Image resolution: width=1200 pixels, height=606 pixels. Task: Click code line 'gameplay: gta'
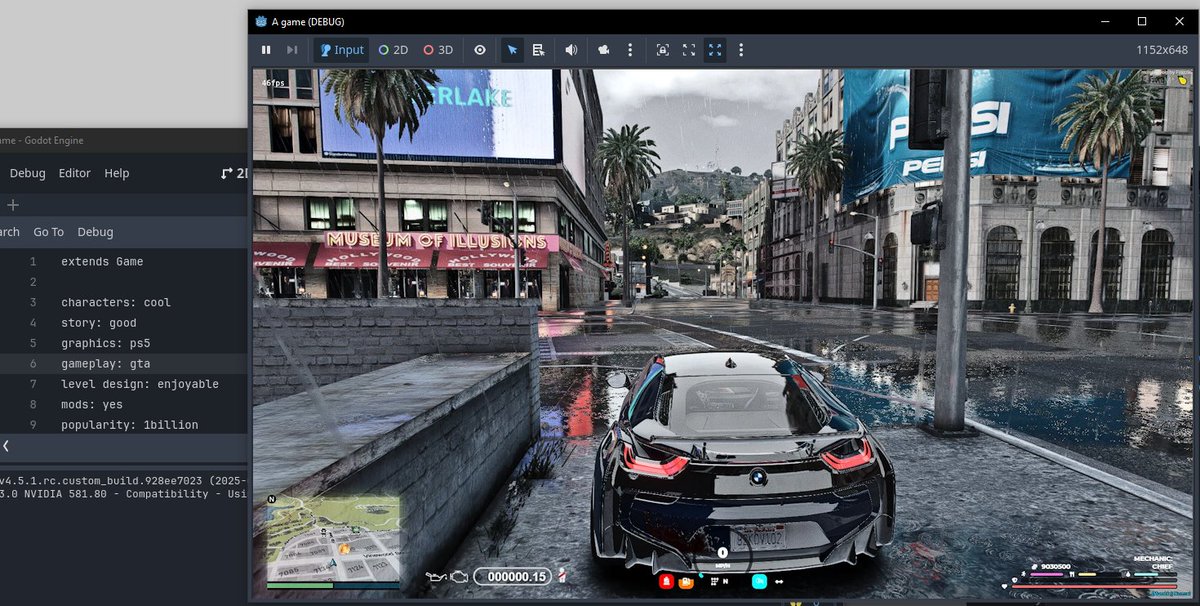click(106, 364)
